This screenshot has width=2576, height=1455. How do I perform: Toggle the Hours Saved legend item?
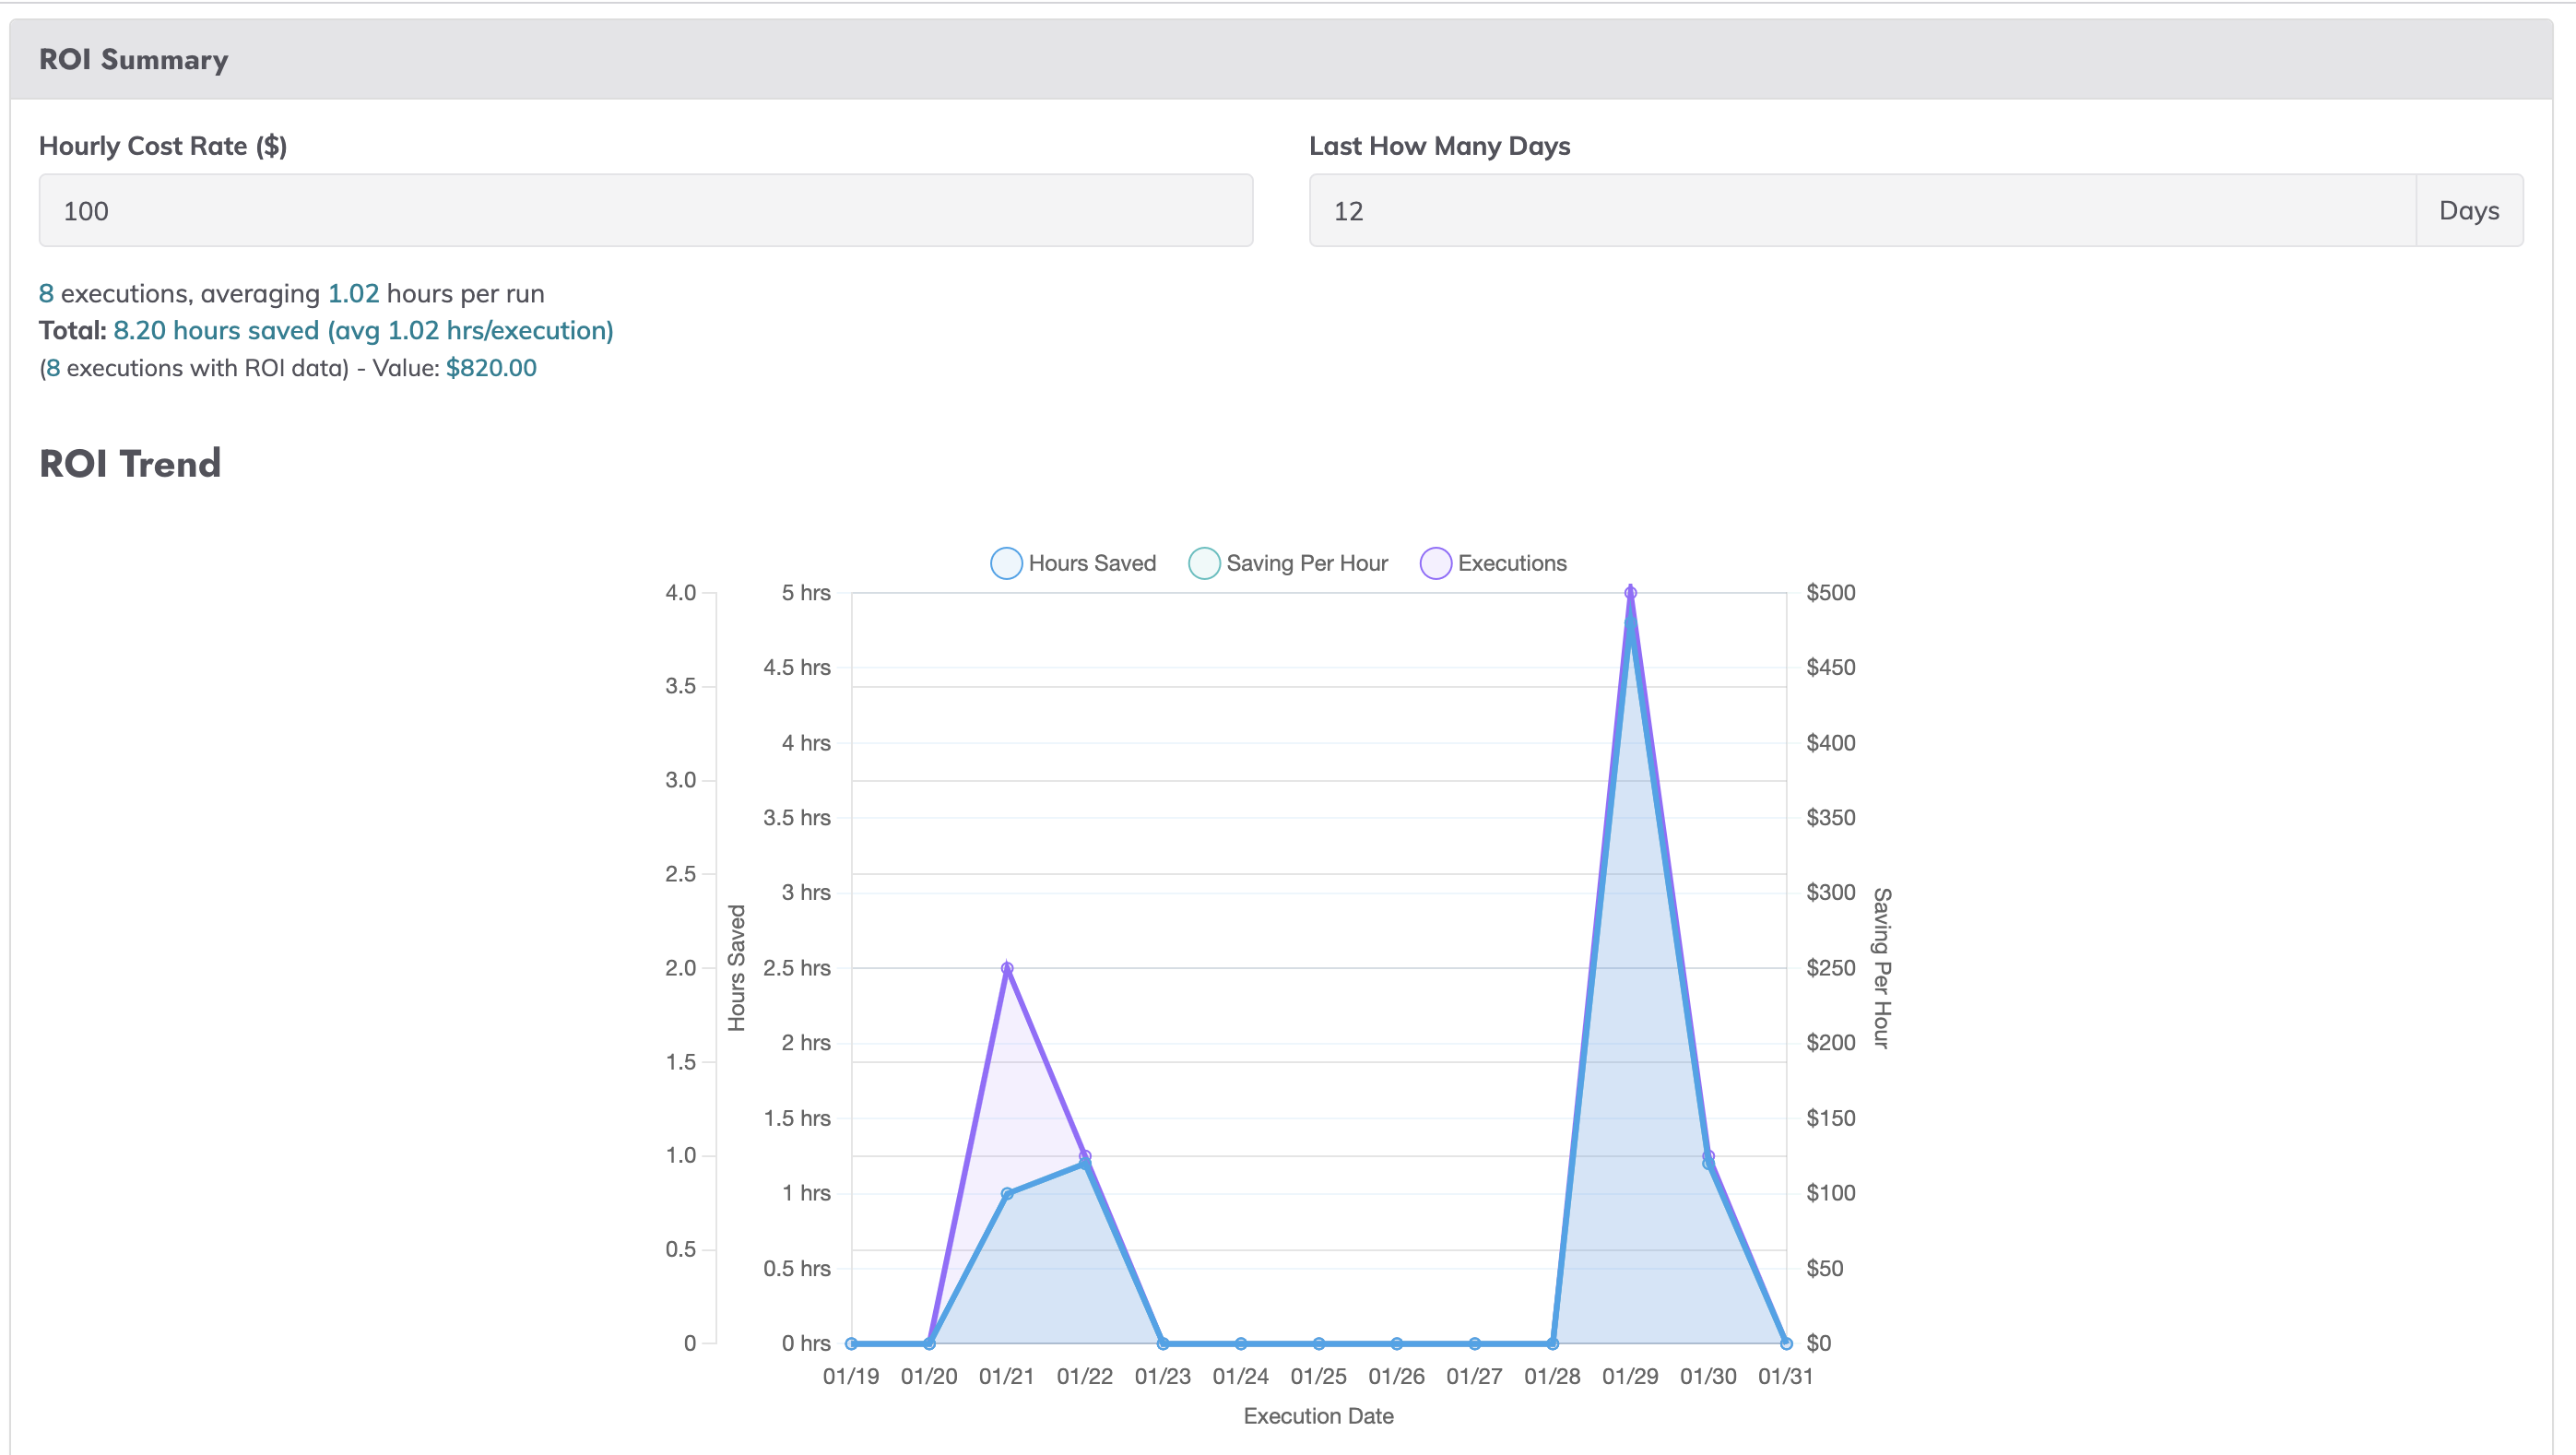(1073, 563)
